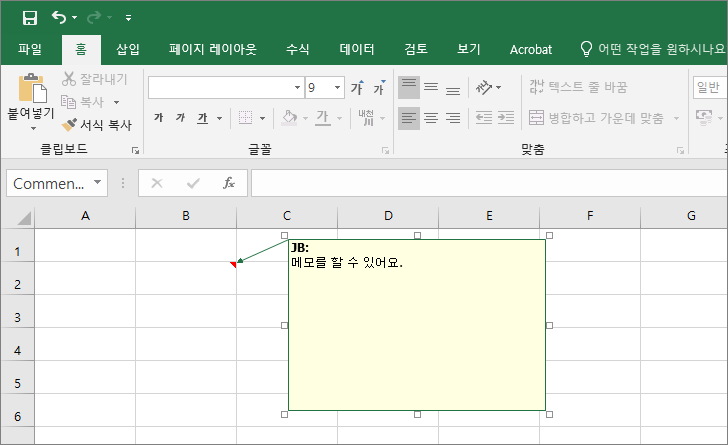Click the red comment indicator in cell B1
Screen dimensions: 728x445
(x=233, y=264)
